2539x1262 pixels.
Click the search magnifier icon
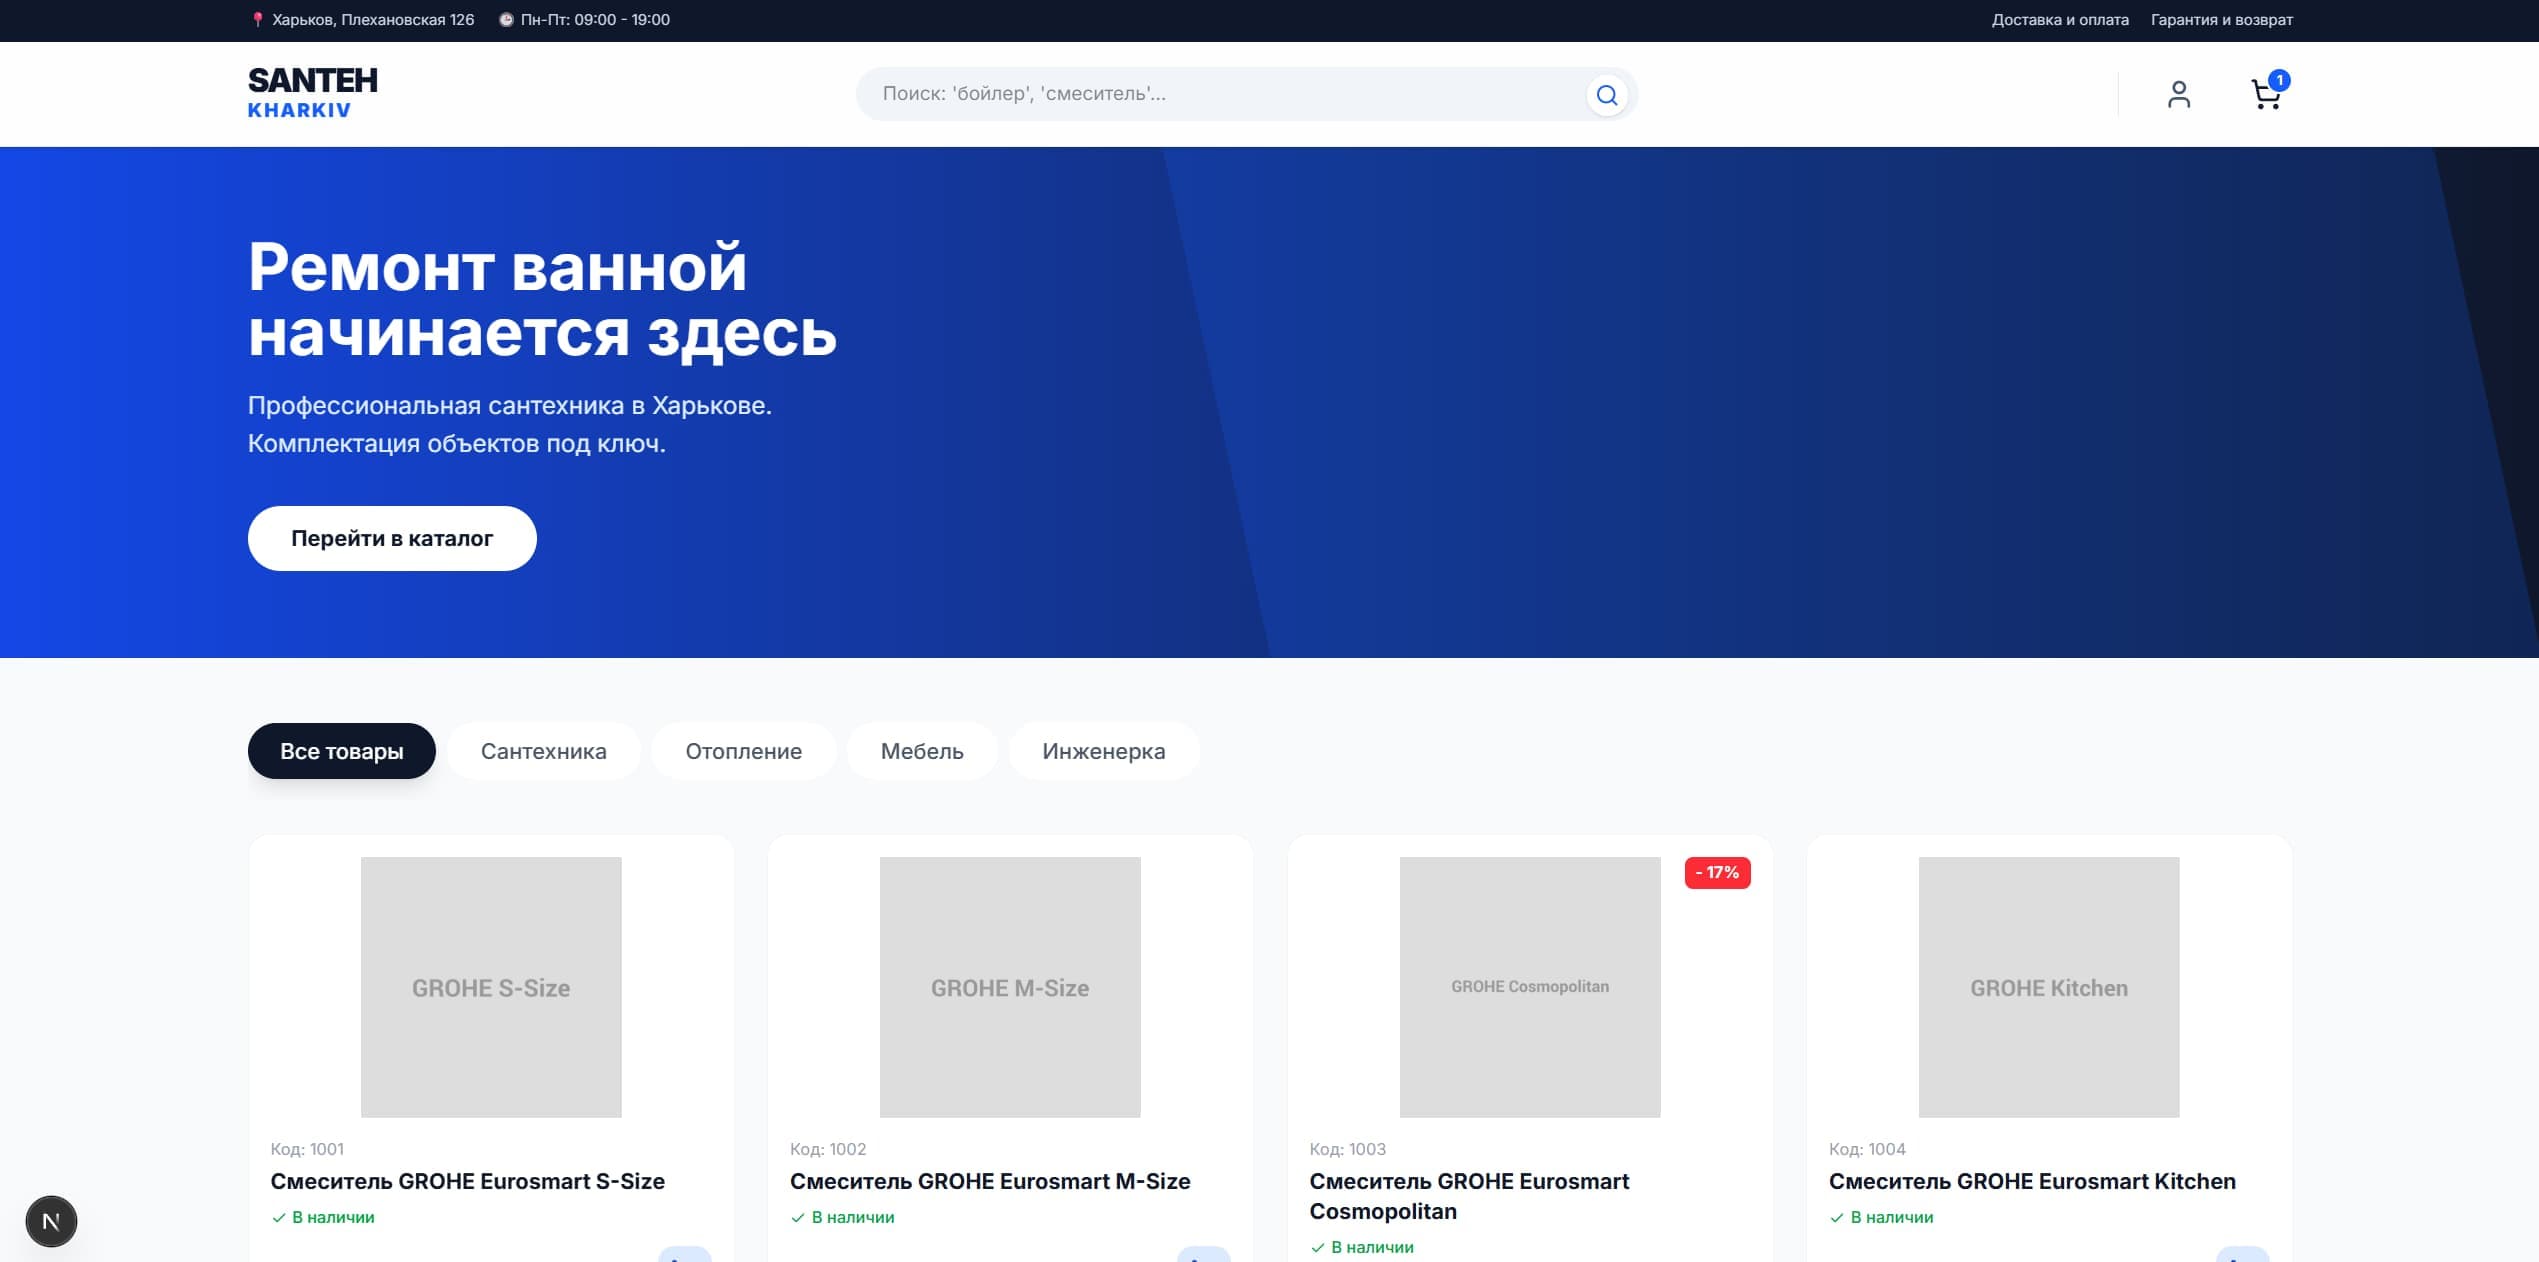point(1606,95)
